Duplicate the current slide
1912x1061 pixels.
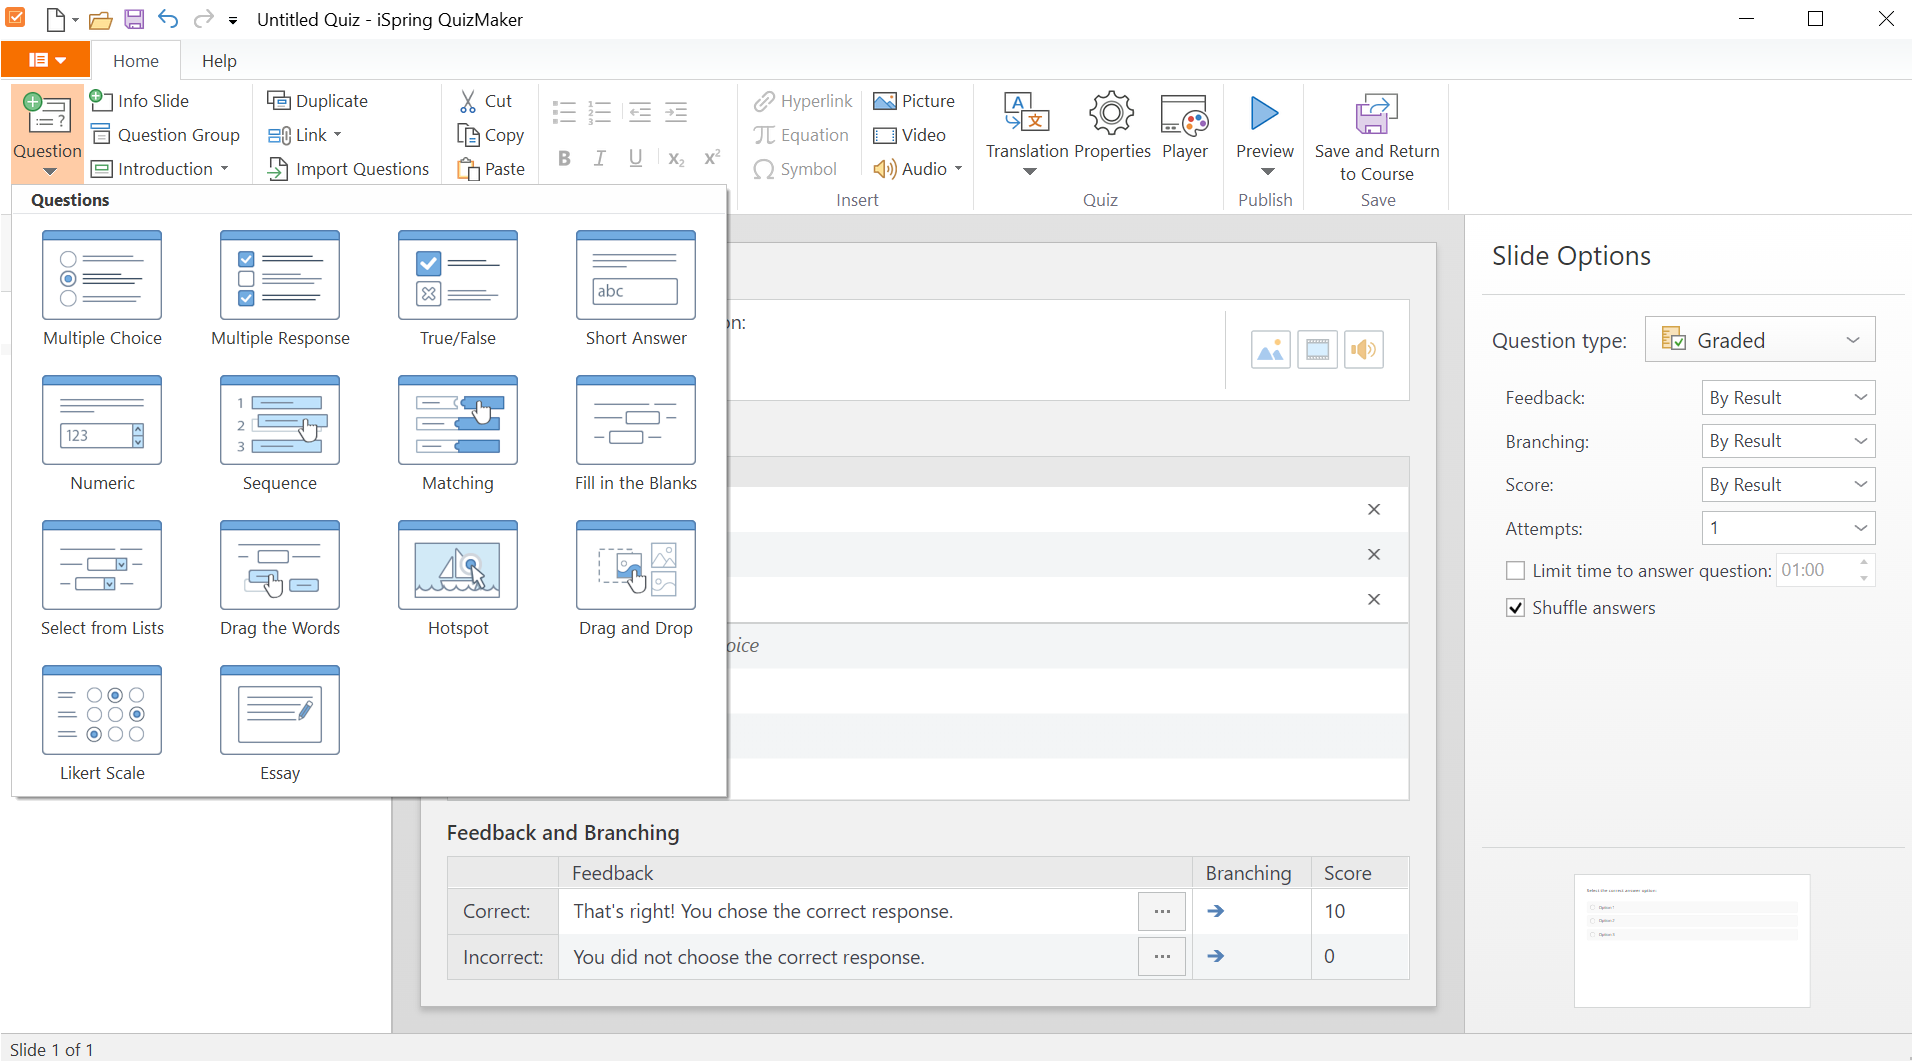pyautogui.click(x=318, y=101)
